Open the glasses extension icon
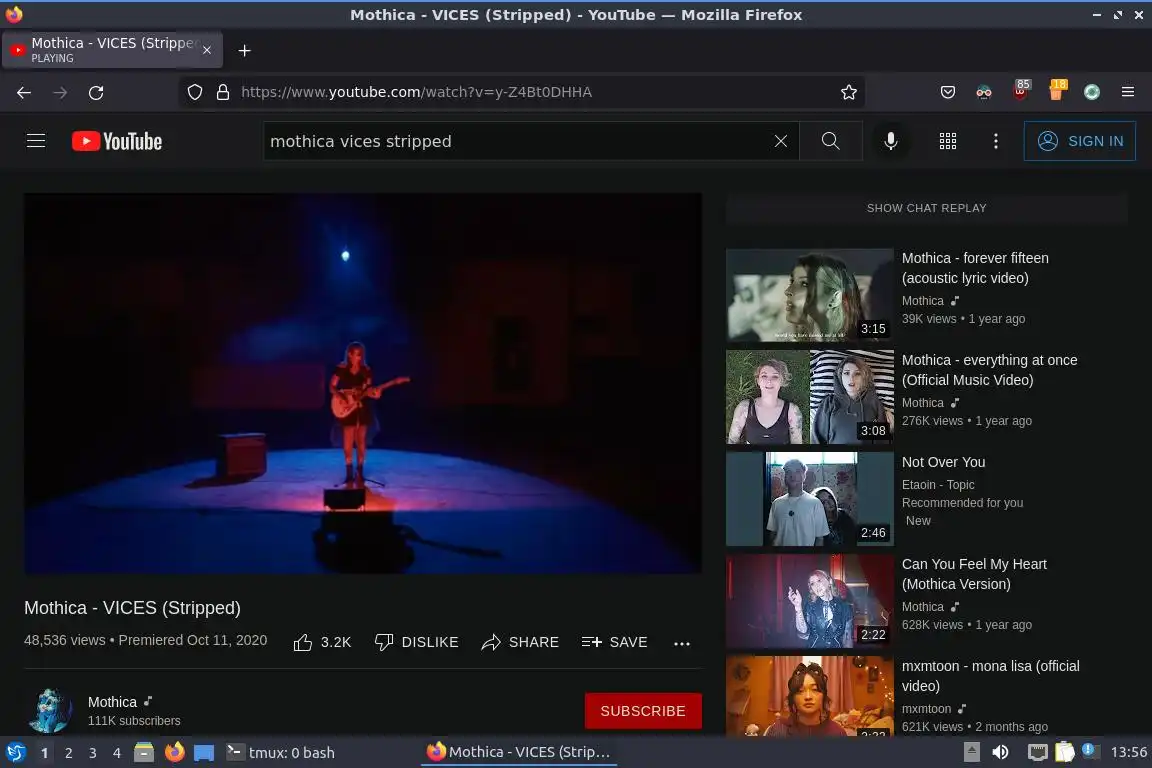The width and height of the screenshot is (1152, 768). pos(984,92)
